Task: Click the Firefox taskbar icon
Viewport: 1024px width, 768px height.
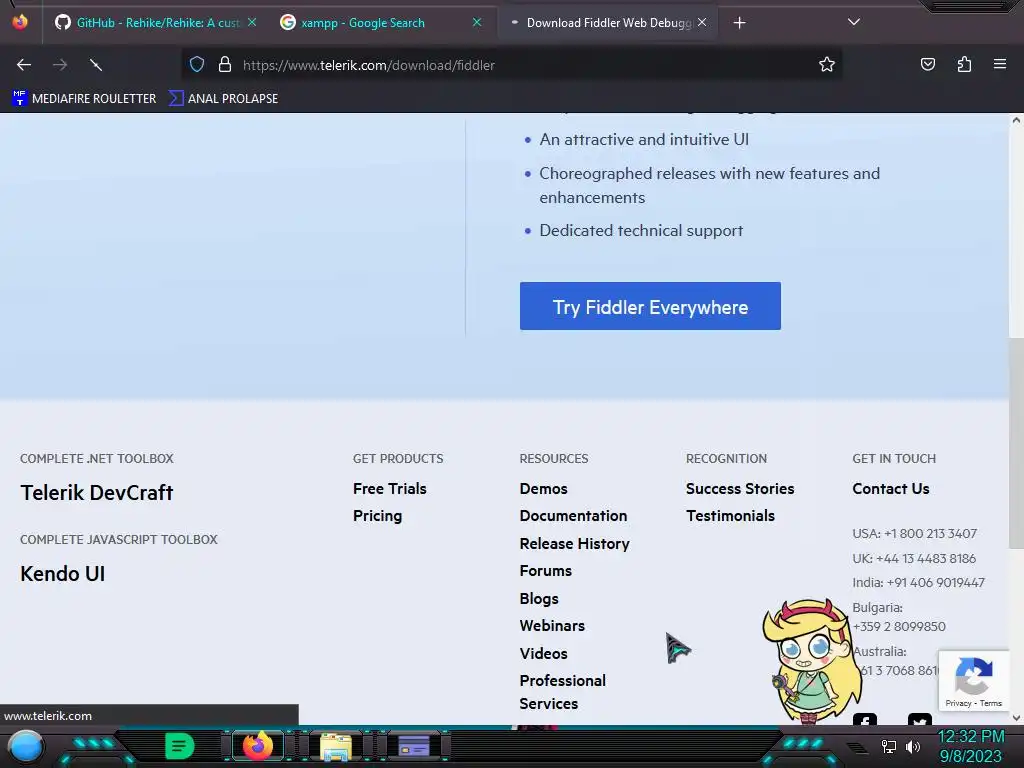Action: coord(257,746)
